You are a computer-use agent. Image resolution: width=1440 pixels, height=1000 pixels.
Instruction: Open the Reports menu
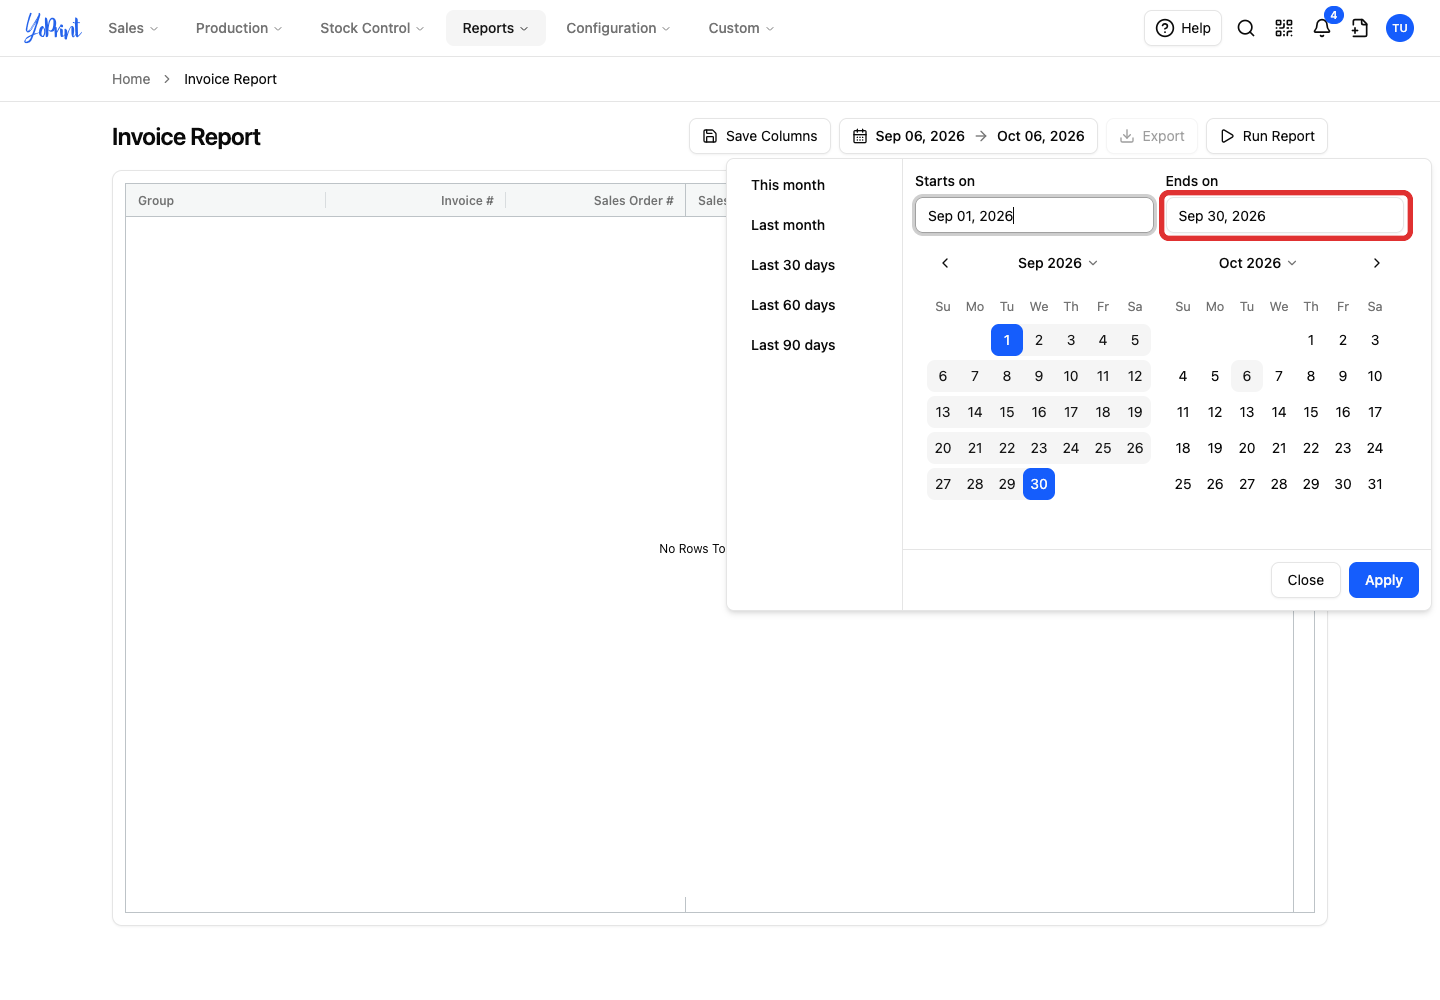coord(496,28)
